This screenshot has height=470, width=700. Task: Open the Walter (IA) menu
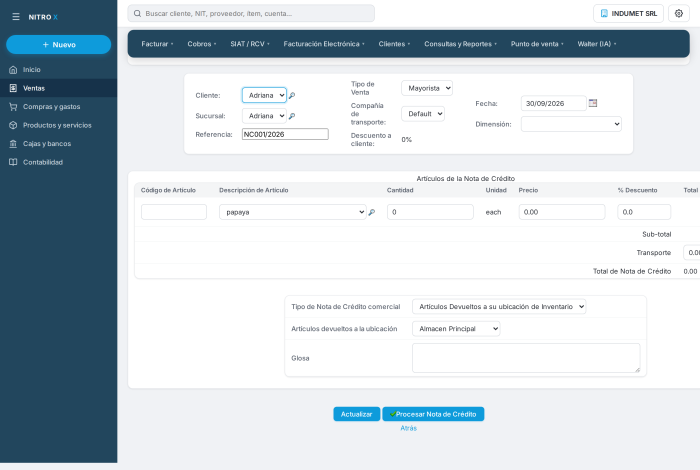coord(597,44)
